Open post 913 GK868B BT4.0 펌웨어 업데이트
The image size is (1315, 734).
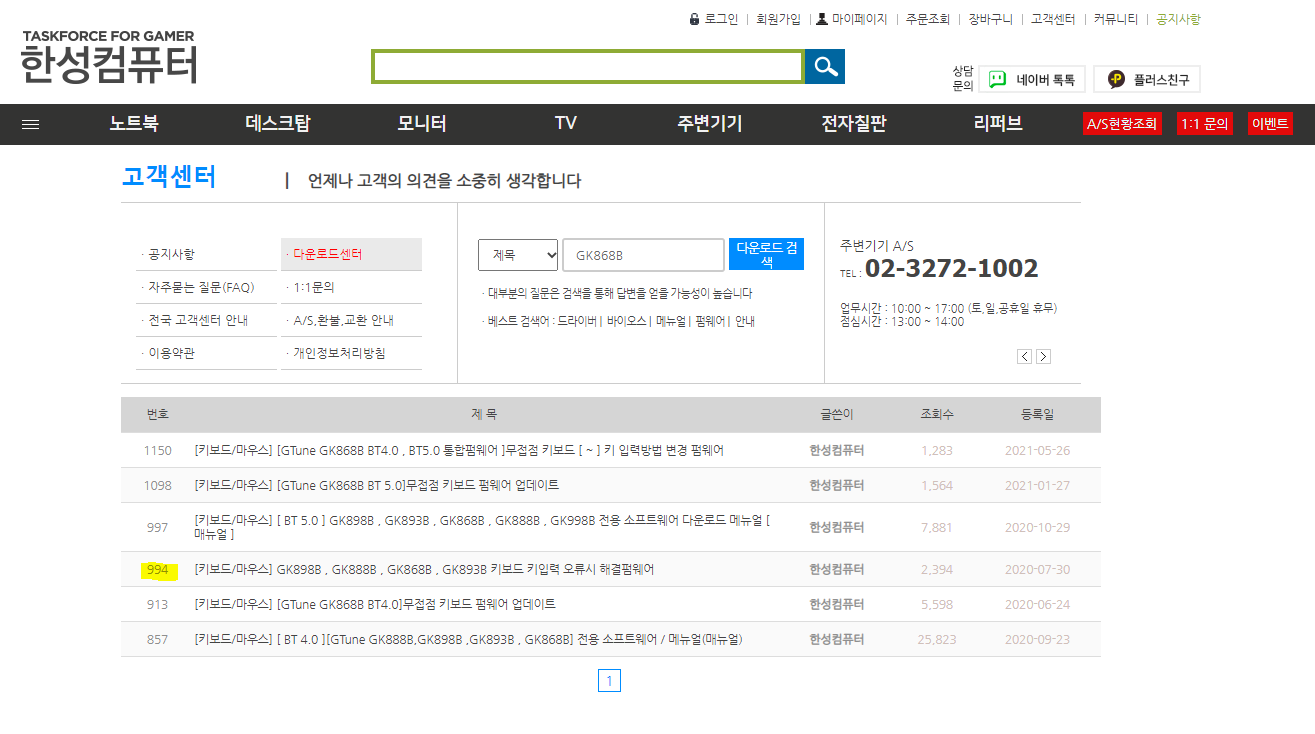[375, 604]
